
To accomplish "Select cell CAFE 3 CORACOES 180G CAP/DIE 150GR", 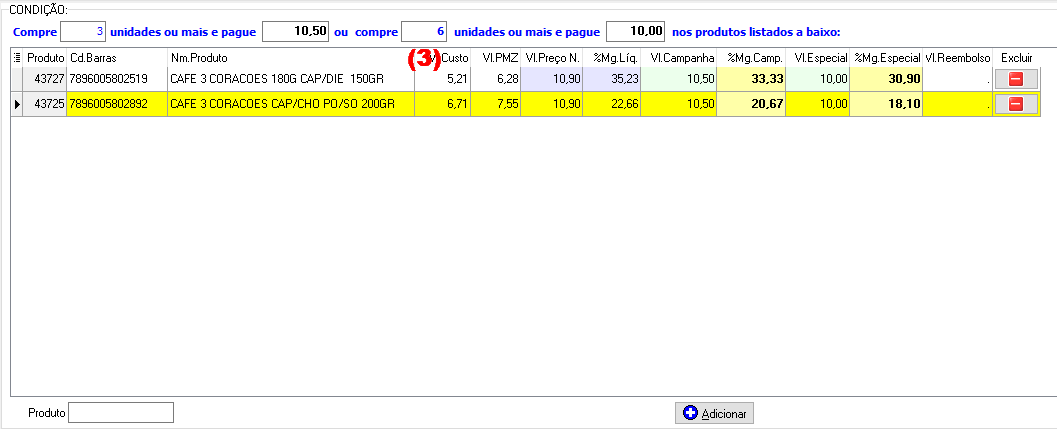I will coord(291,79).
